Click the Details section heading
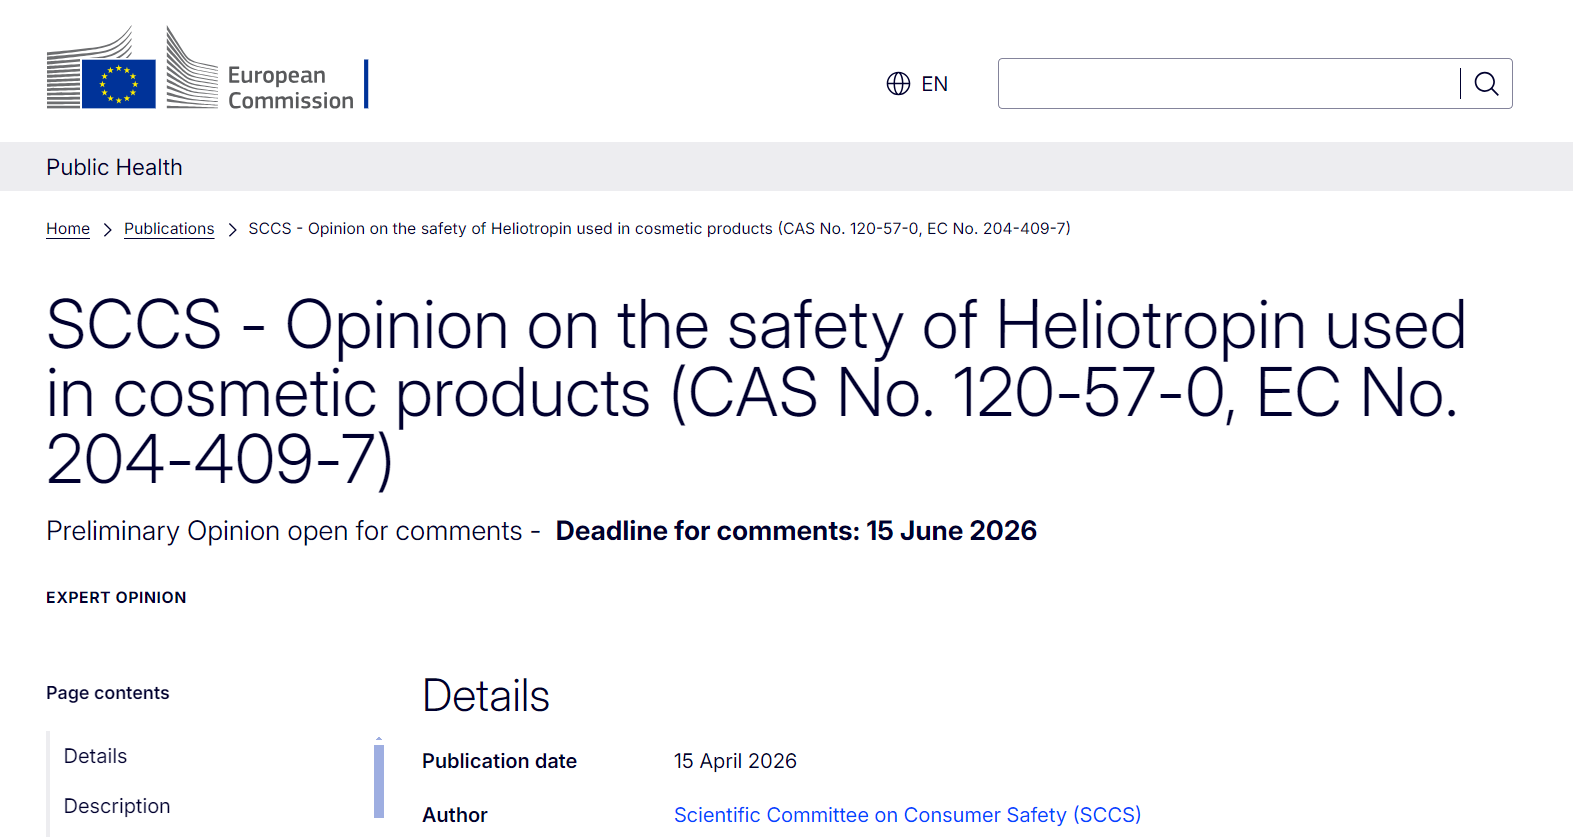The image size is (1573, 837). [486, 696]
